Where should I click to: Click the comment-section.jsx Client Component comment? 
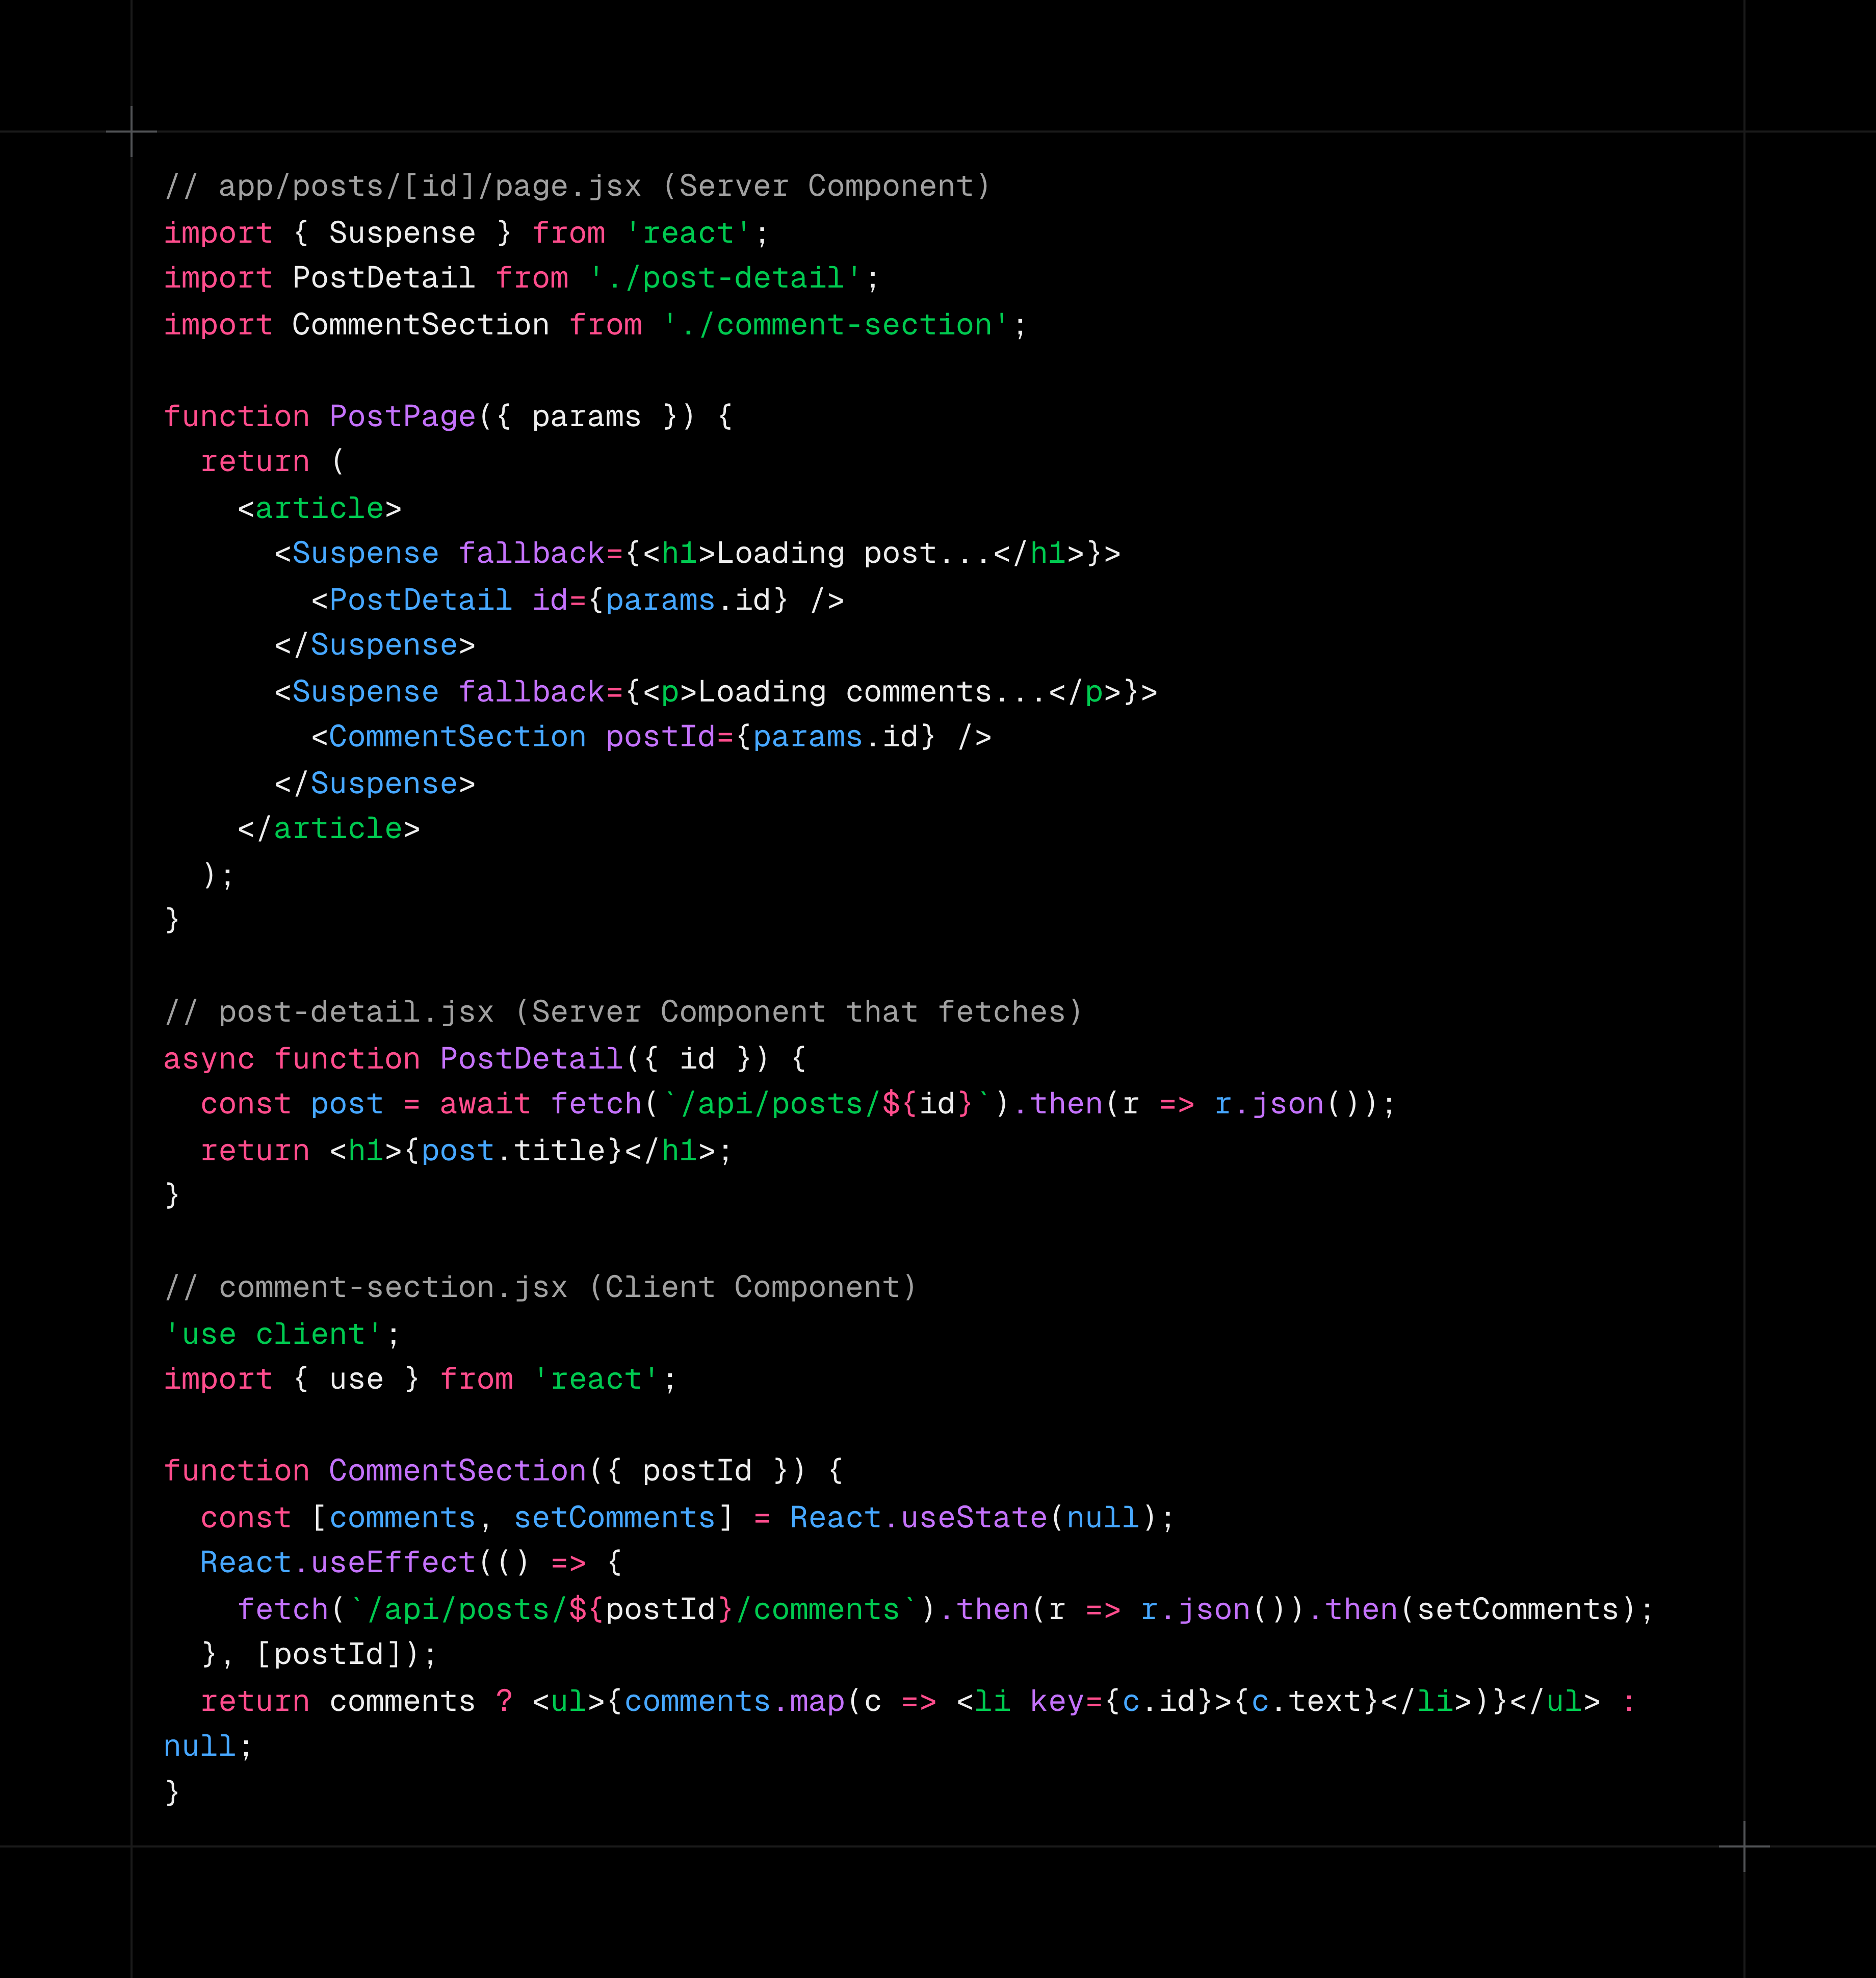click(x=540, y=1287)
